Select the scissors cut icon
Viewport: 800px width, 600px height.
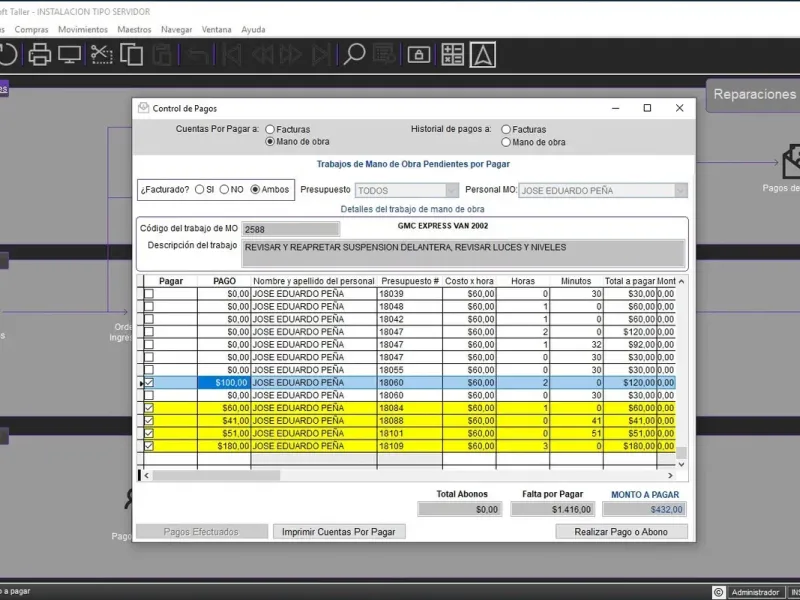pos(101,54)
